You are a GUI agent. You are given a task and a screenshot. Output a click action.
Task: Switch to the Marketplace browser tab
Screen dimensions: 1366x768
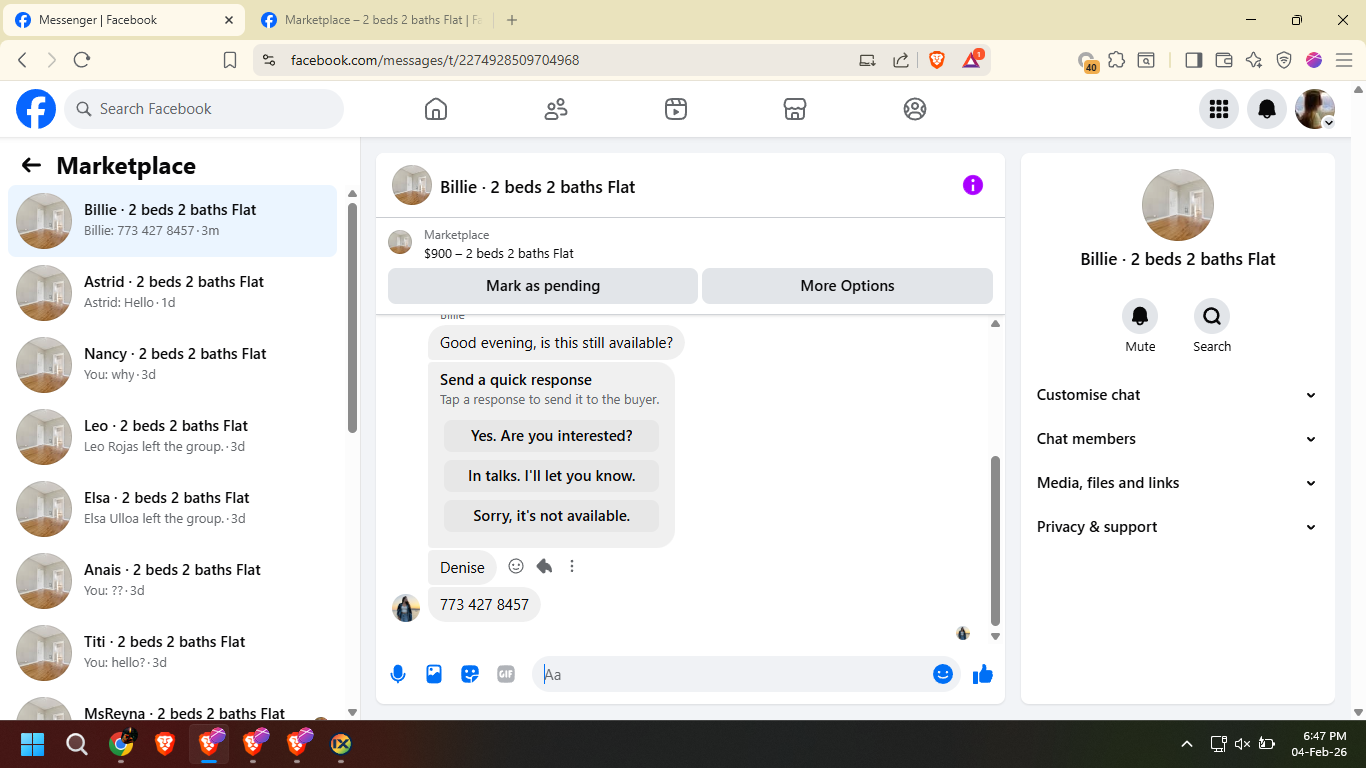[x=370, y=20]
